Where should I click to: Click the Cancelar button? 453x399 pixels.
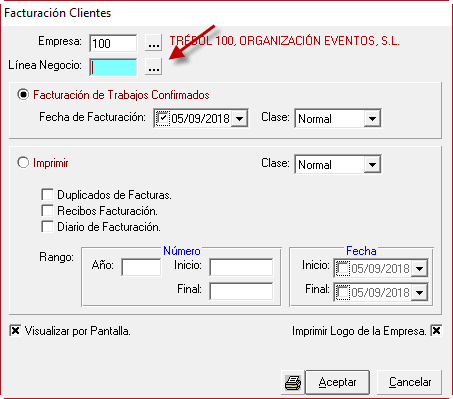(x=410, y=382)
